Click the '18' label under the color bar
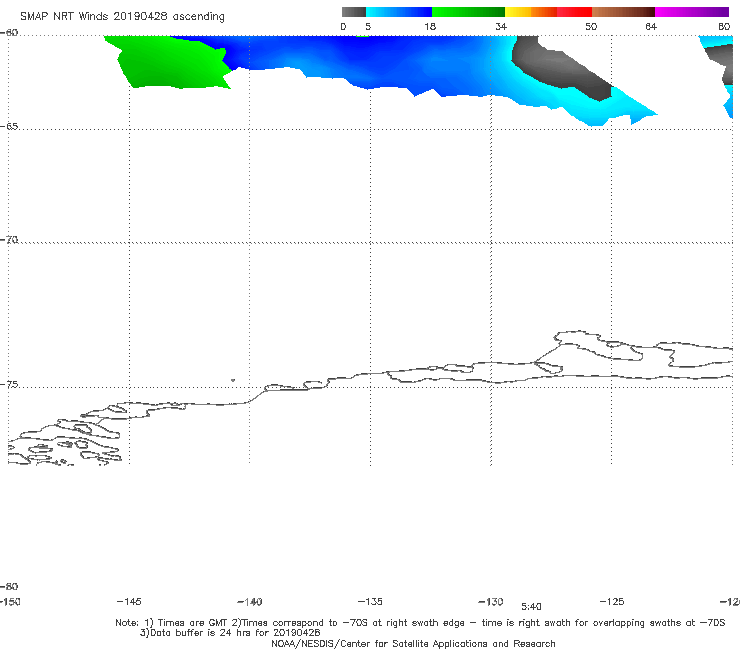The image size is (740, 650). coord(430,26)
